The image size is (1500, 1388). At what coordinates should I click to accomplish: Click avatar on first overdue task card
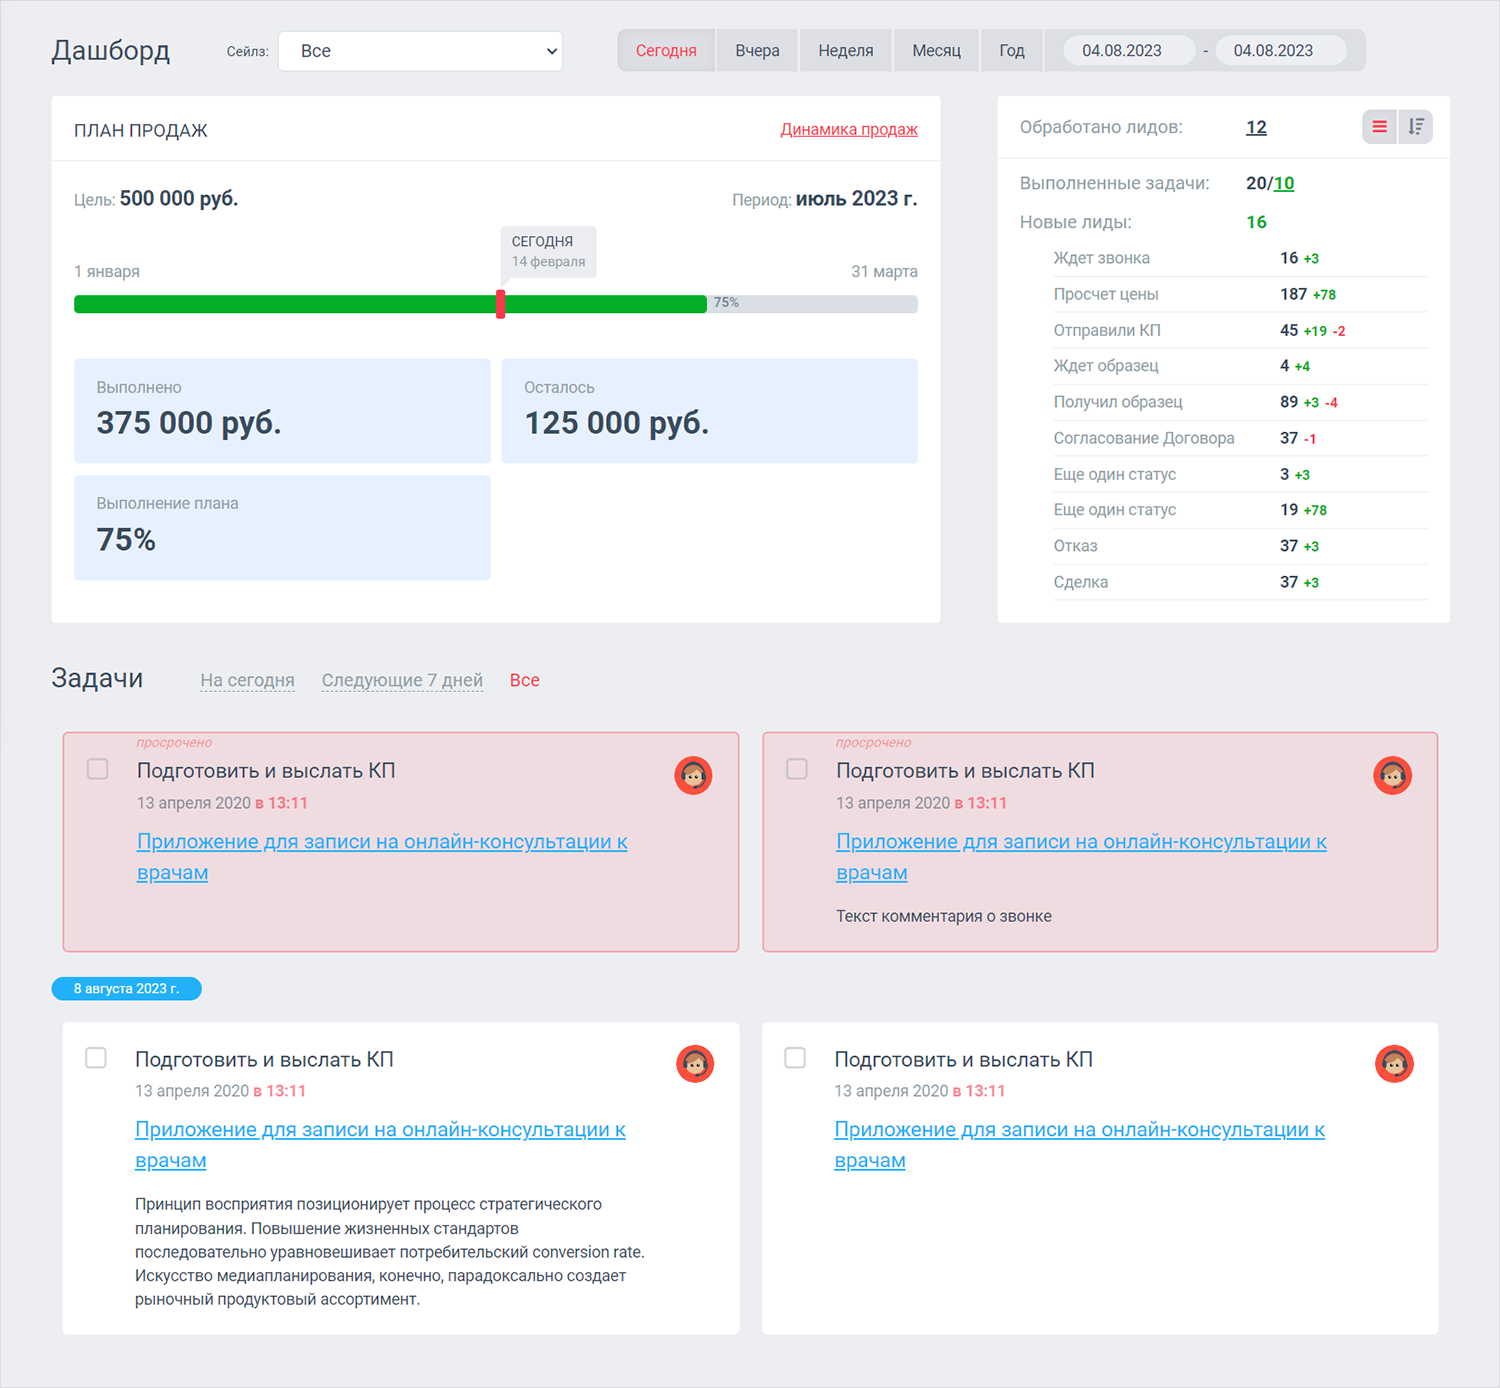693,775
